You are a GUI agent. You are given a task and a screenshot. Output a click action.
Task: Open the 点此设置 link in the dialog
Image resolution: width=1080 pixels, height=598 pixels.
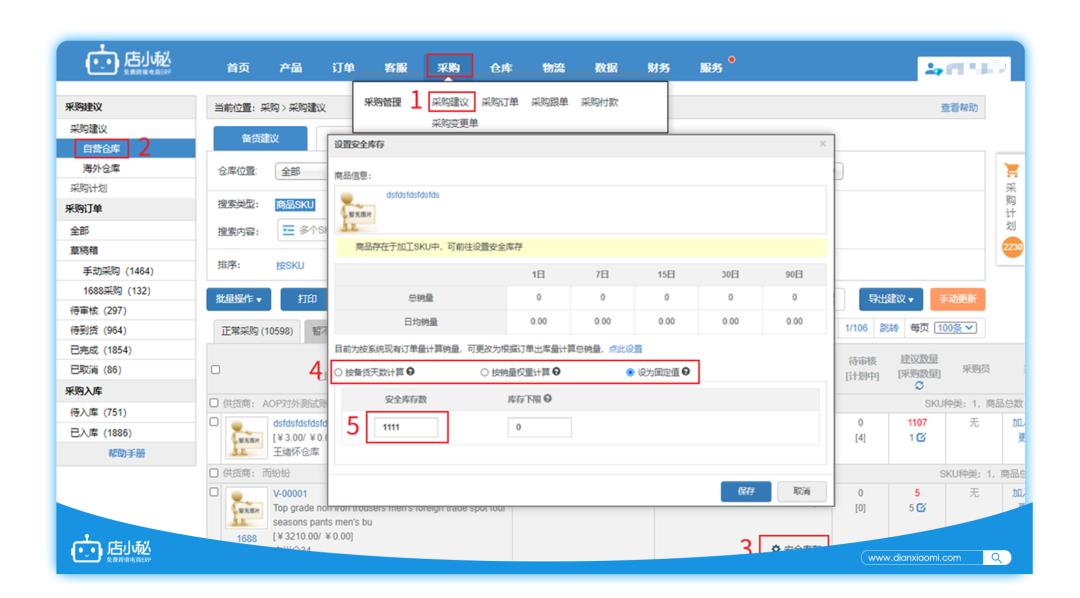coord(625,349)
